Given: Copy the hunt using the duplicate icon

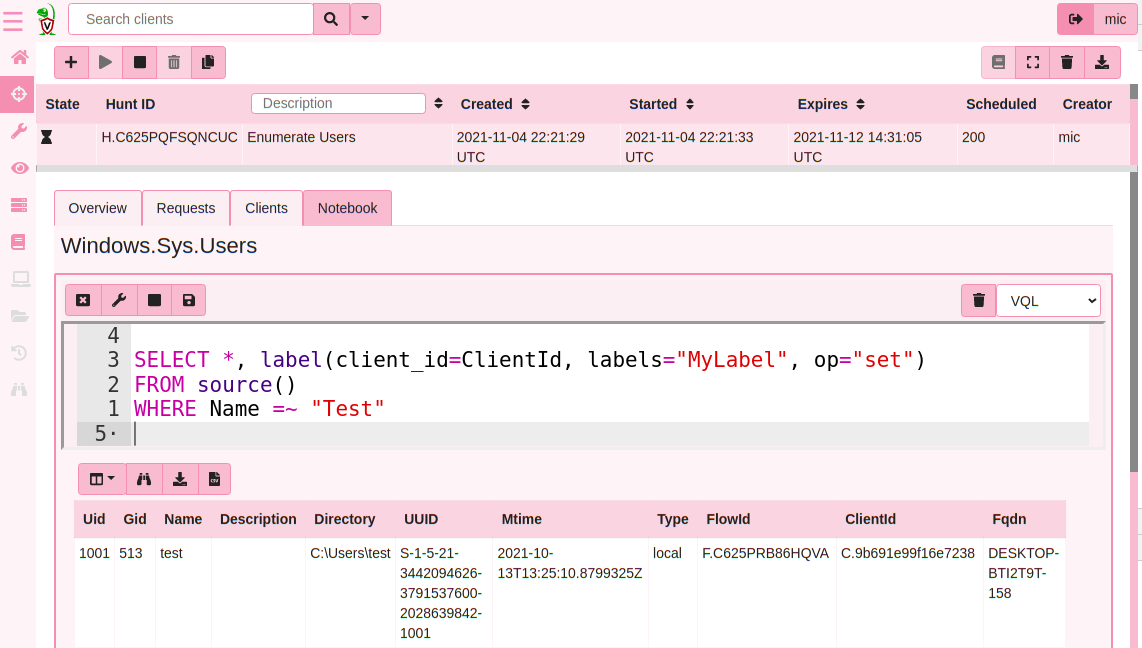Looking at the screenshot, I should (x=208, y=62).
